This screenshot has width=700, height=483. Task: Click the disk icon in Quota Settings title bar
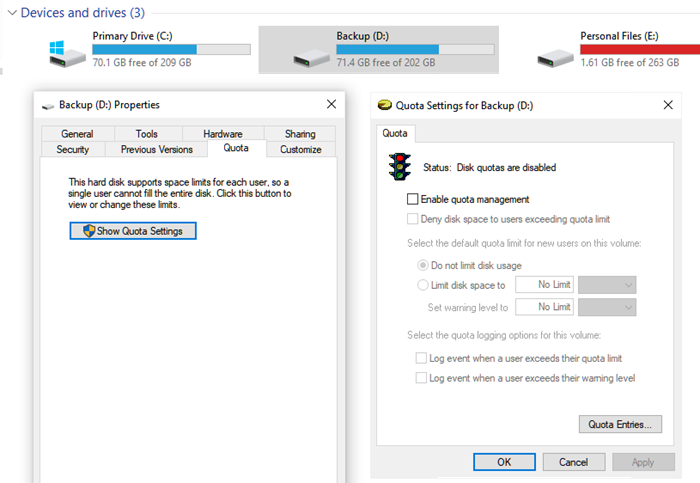(384, 105)
